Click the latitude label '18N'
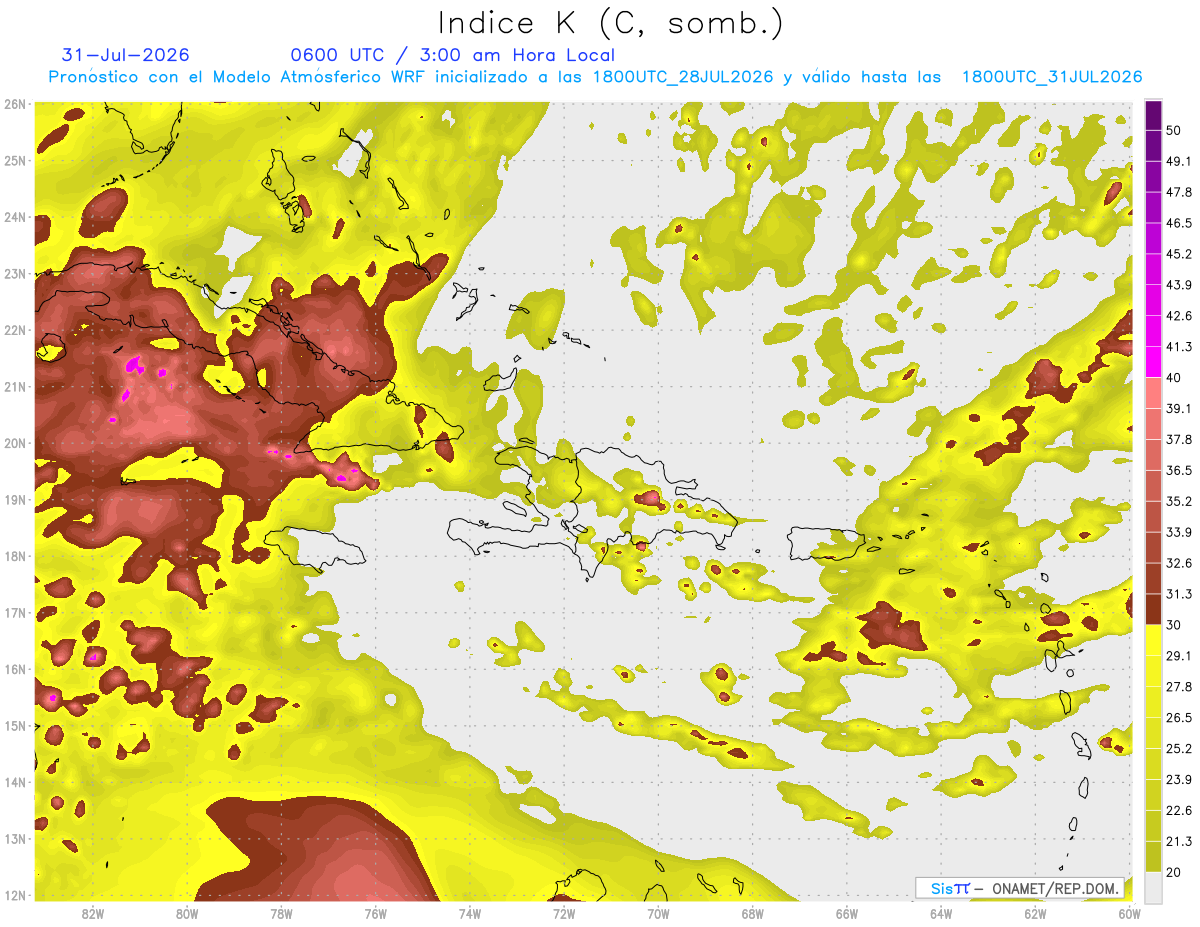 pos(15,556)
